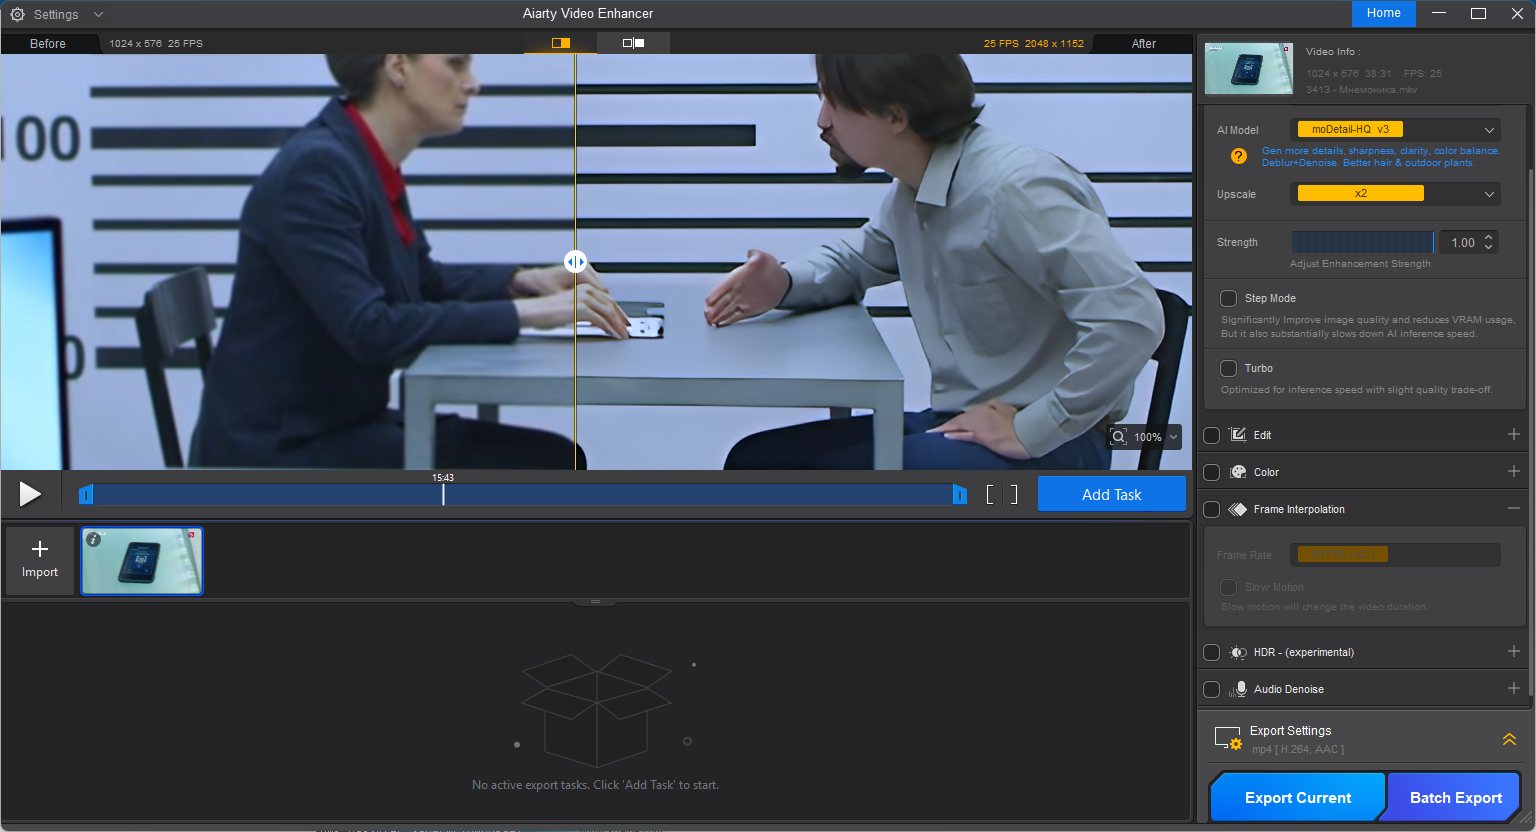
Task: Click the Import plus icon
Action: point(40,549)
